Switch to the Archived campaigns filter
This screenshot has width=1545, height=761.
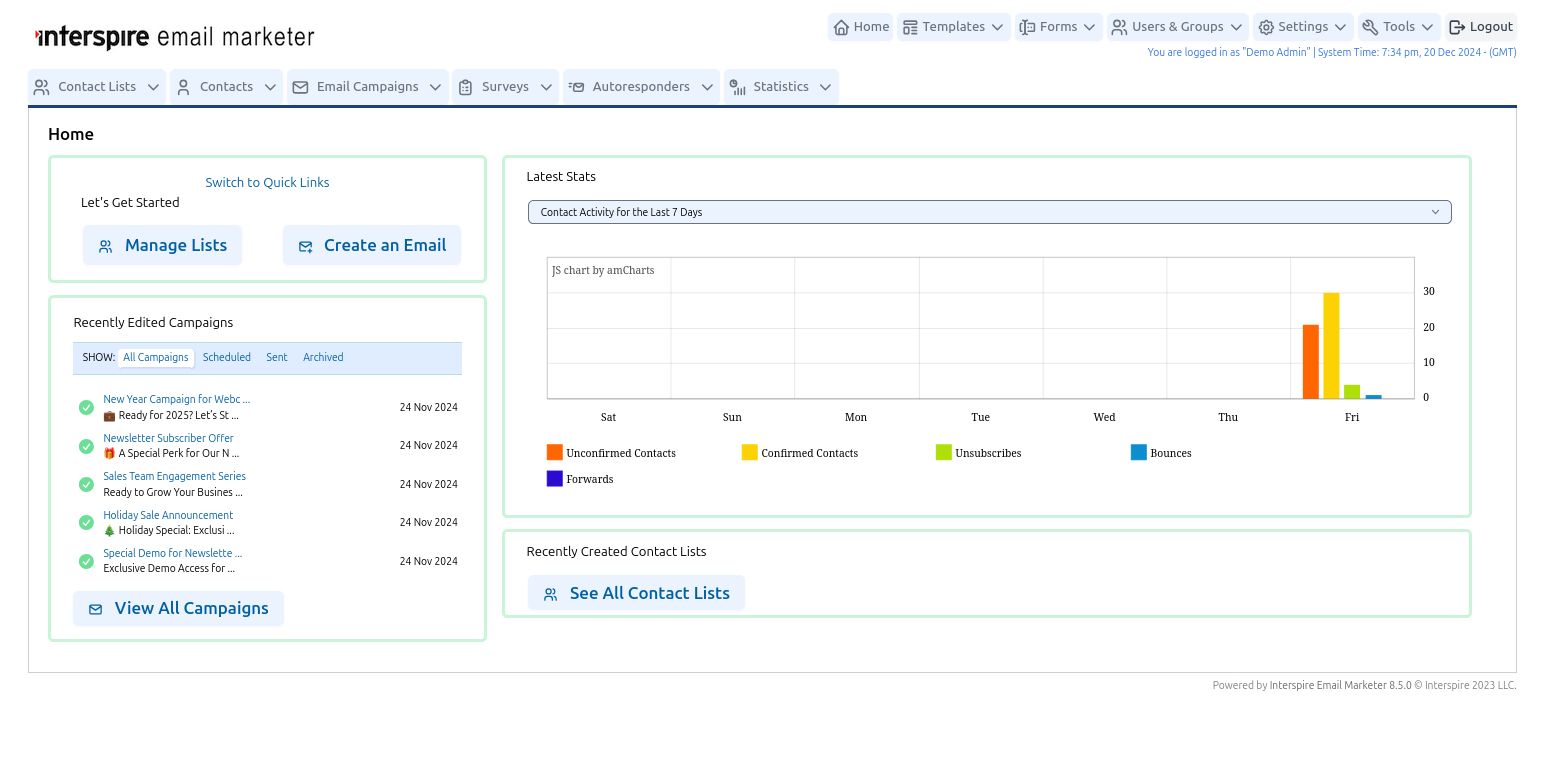pos(323,357)
